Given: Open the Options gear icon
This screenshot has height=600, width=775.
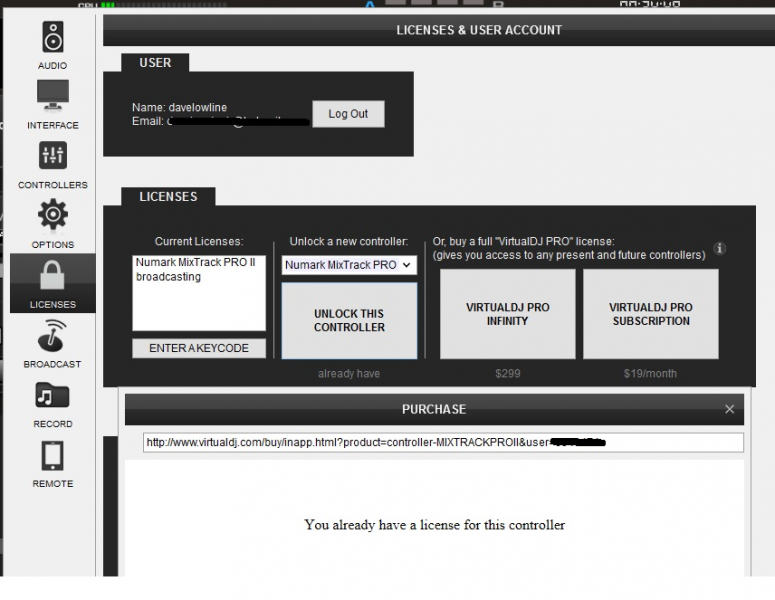Looking at the screenshot, I should (x=53, y=214).
